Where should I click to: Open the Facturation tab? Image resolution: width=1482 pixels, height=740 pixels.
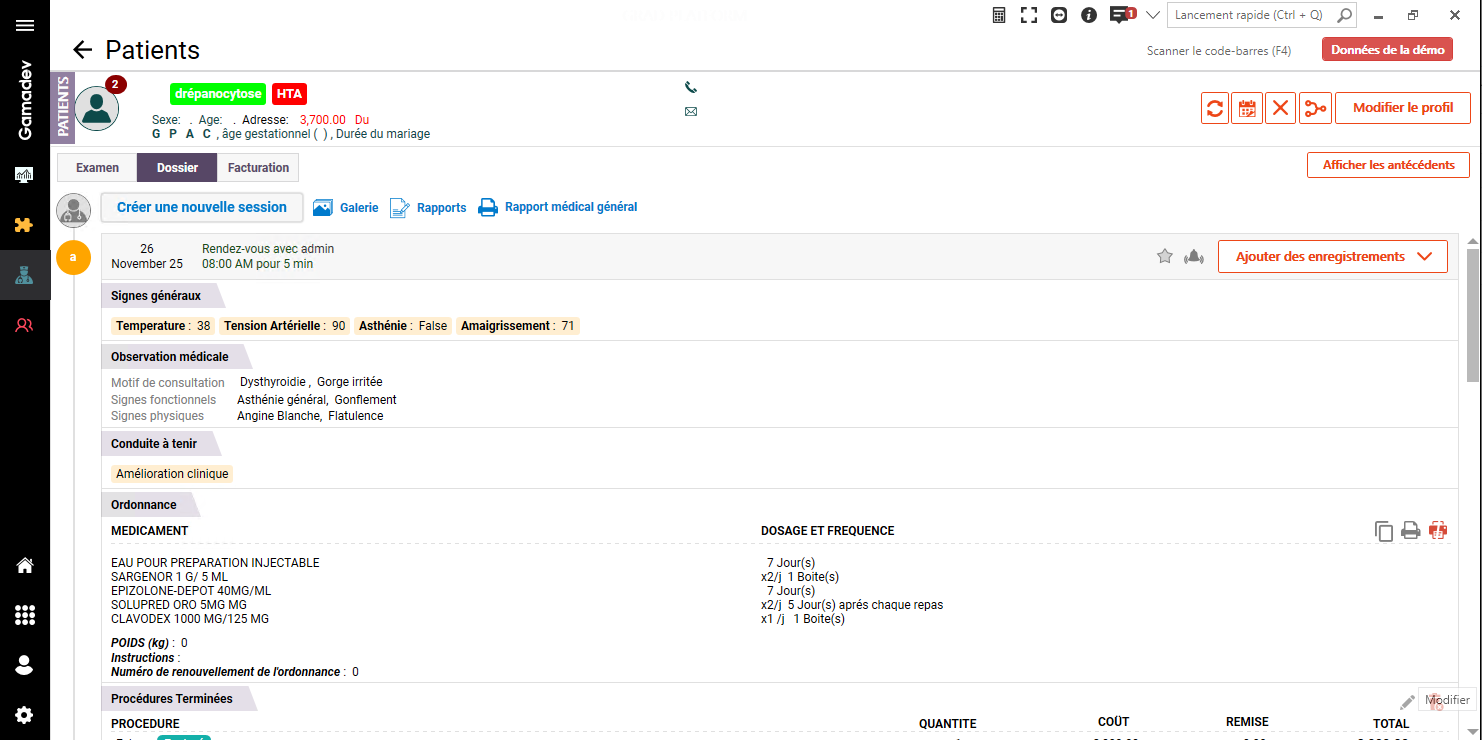(258, 168)
